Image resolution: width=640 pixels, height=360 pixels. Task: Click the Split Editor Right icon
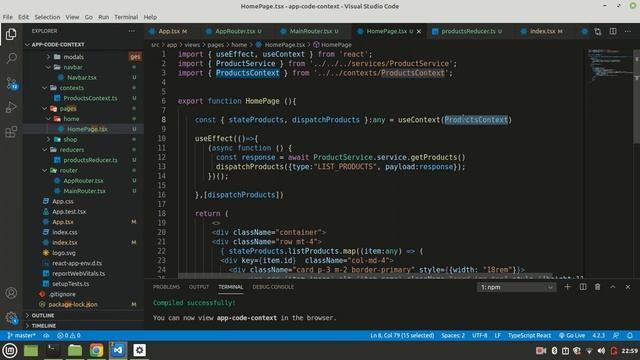[613, 31]
